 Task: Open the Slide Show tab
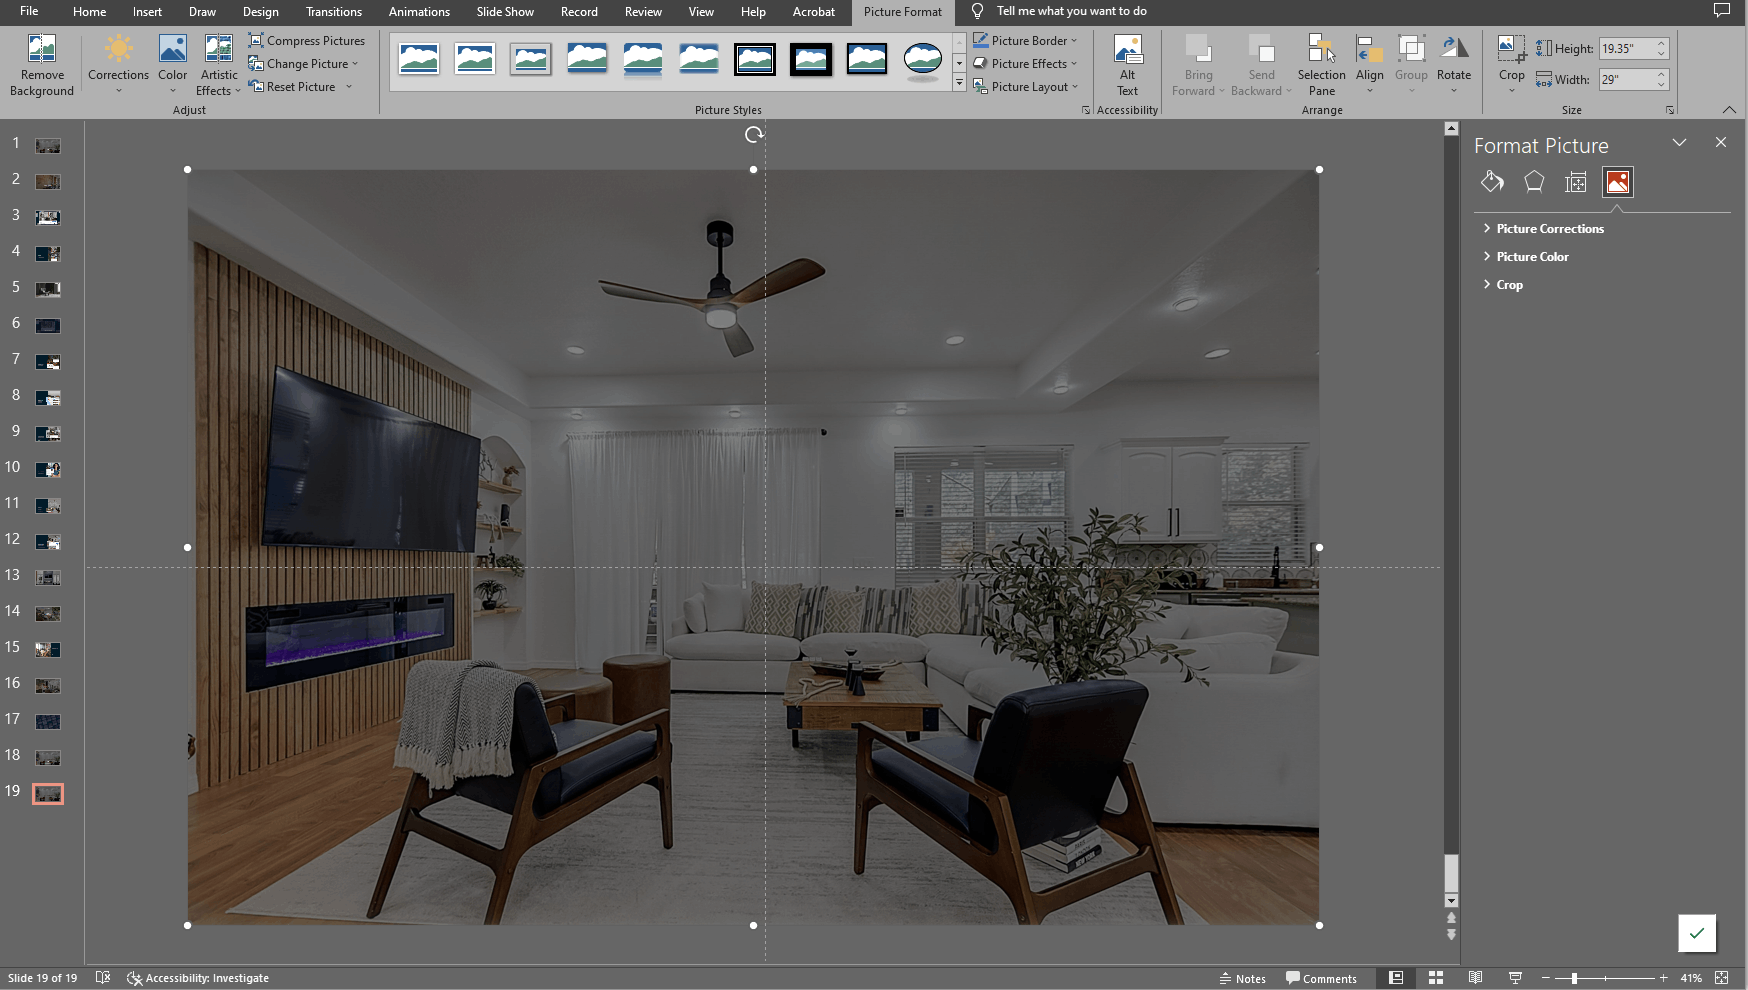pyautogui.click(x=505, y=11)
